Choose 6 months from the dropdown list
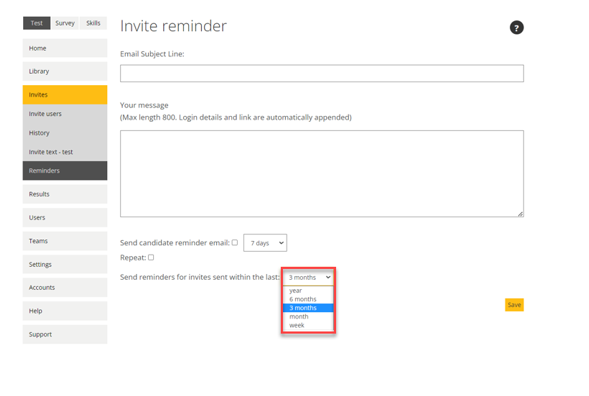 click(x=308, y=299)
